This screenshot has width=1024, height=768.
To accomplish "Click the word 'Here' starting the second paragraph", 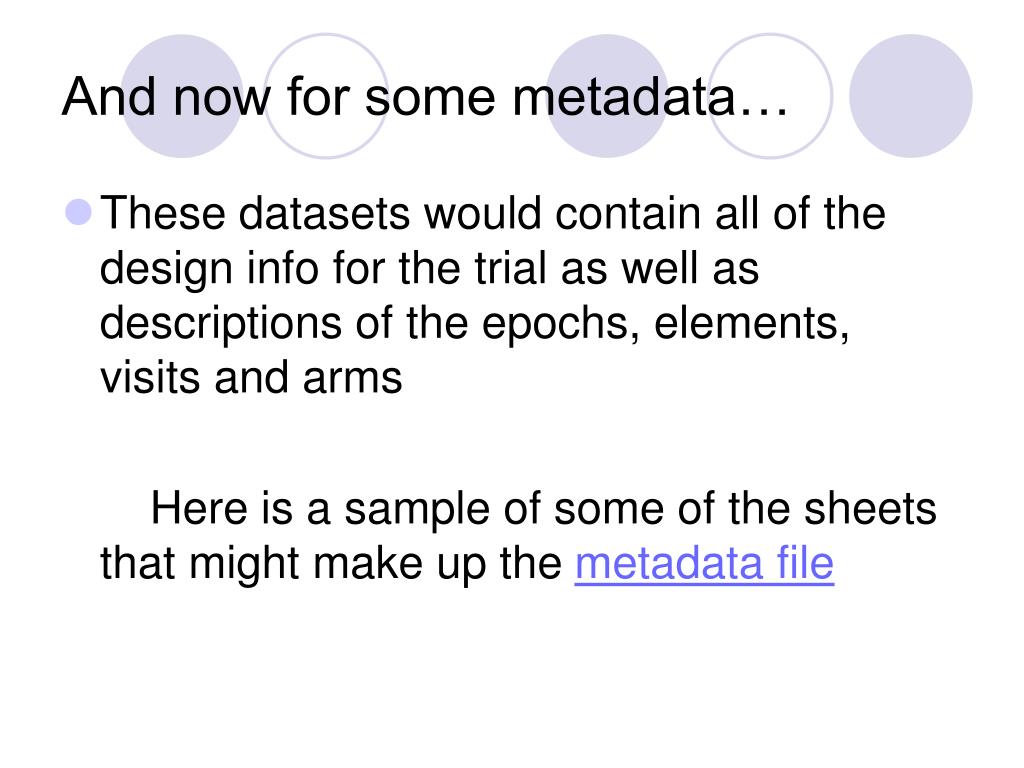I will (199, 508).
